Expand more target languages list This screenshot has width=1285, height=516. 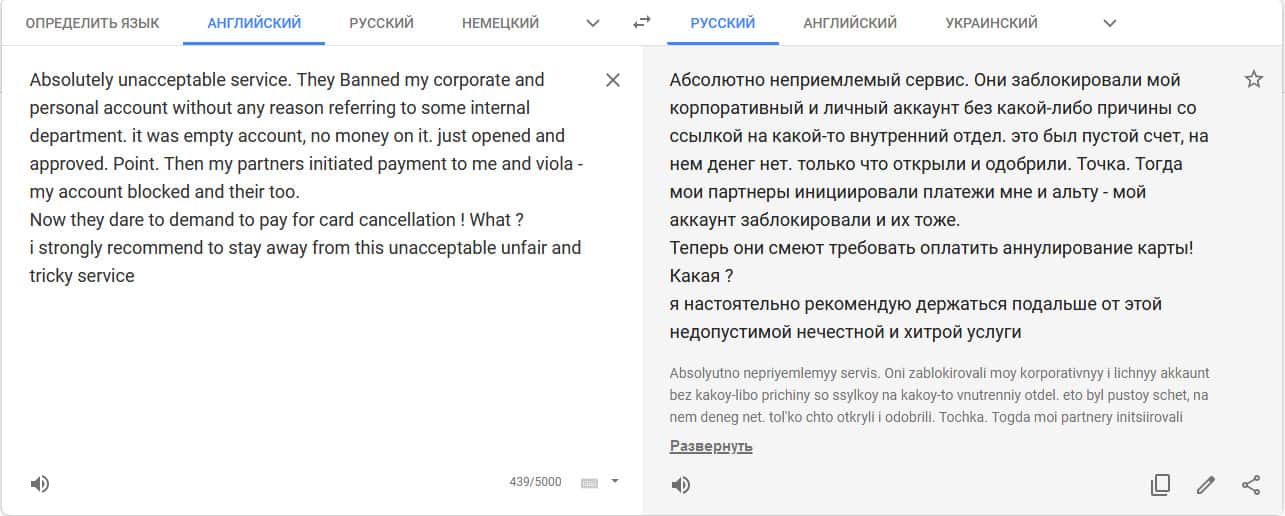(1109, 23)
